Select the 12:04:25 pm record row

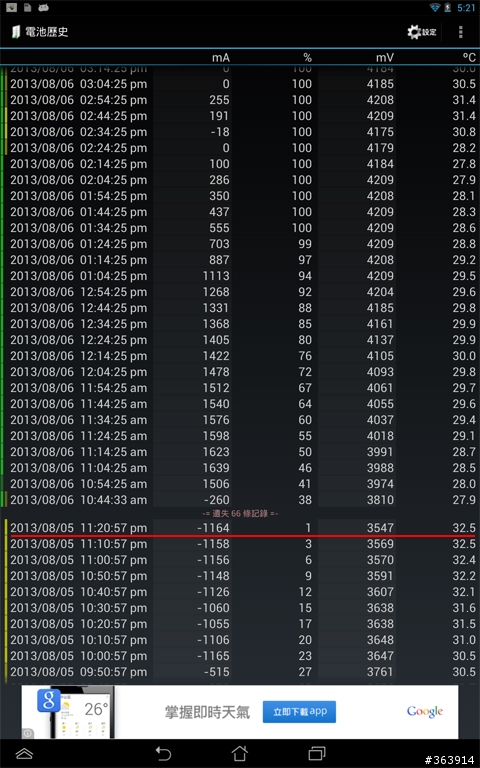(240, 372)
